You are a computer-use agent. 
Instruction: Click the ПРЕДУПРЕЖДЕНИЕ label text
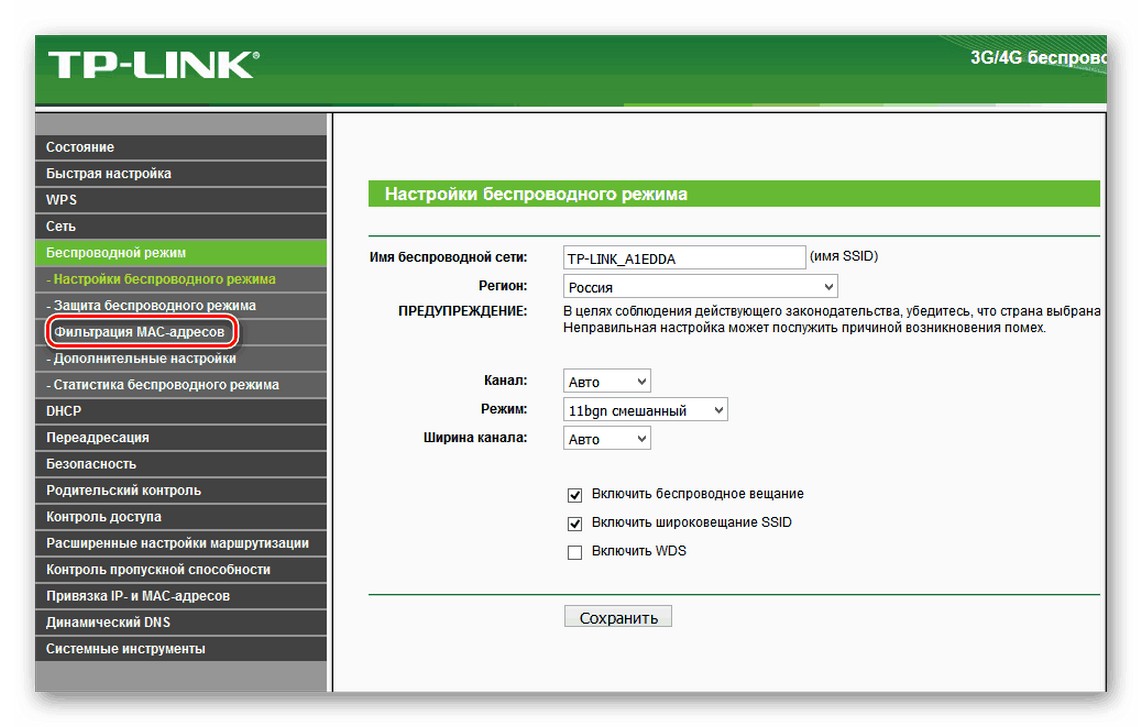click(x=462, y=311)
